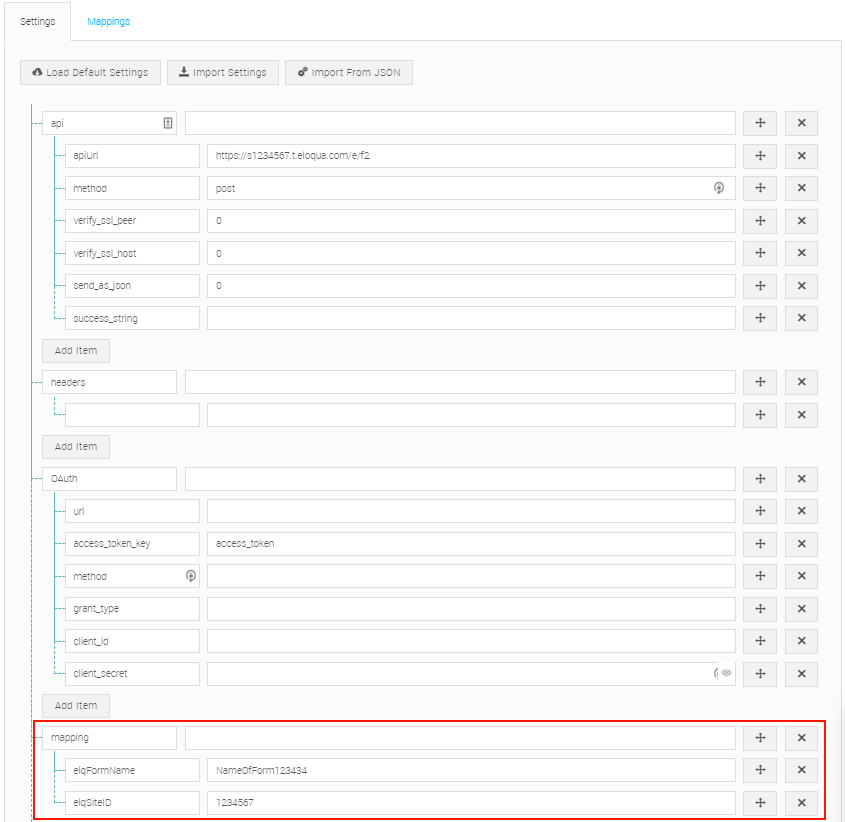Toggle visibility of the client_secret value
Screen dimensions: 845x822
[x=728, y=674]
